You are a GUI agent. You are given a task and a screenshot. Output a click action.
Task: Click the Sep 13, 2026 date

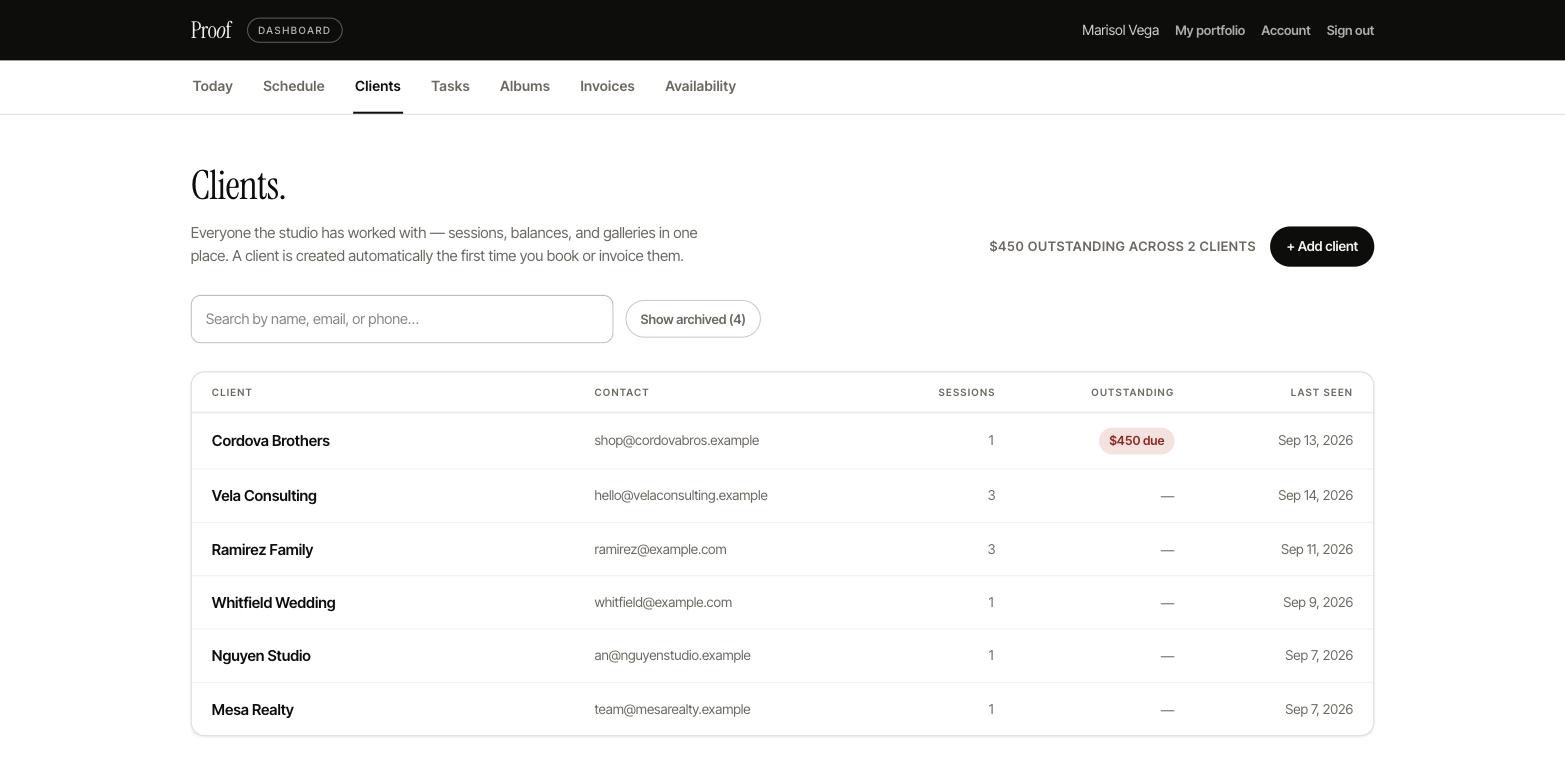click(x=1315, y=441)
